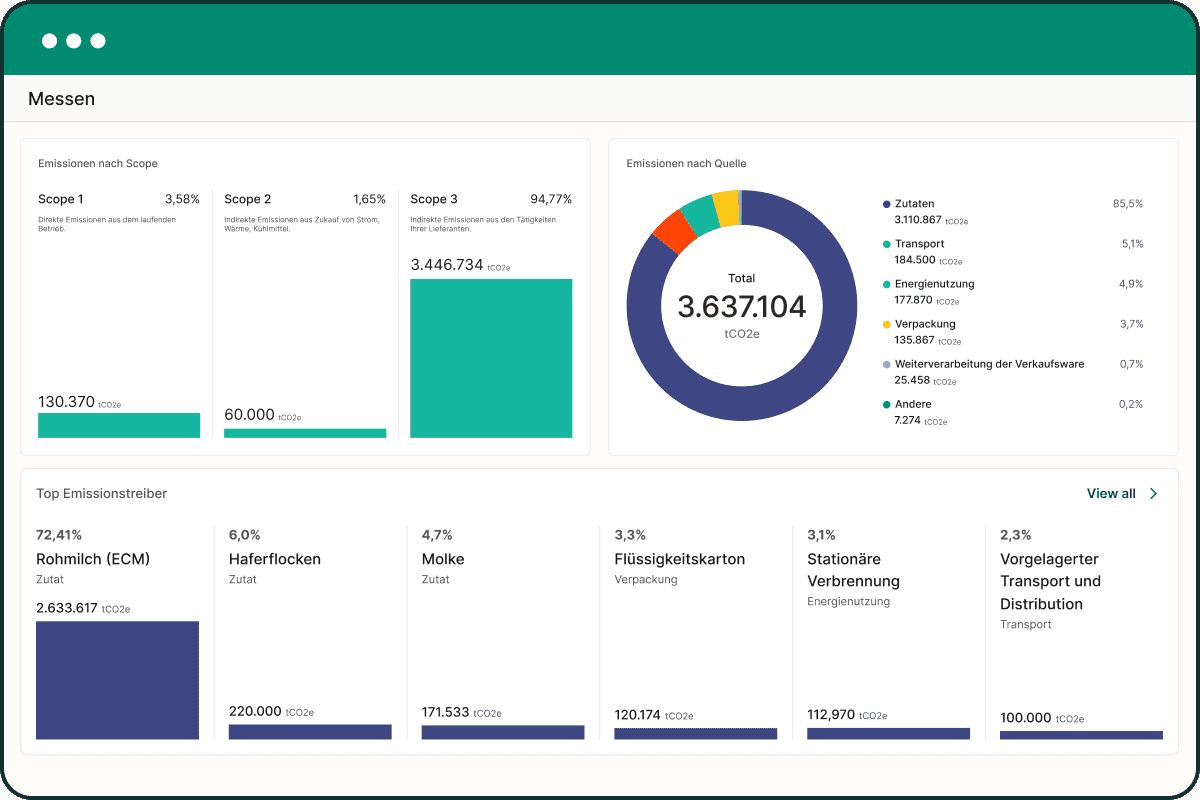The image size is (1200, 800).
Task: Click the 60.000 value
Action: click(250, 415)
